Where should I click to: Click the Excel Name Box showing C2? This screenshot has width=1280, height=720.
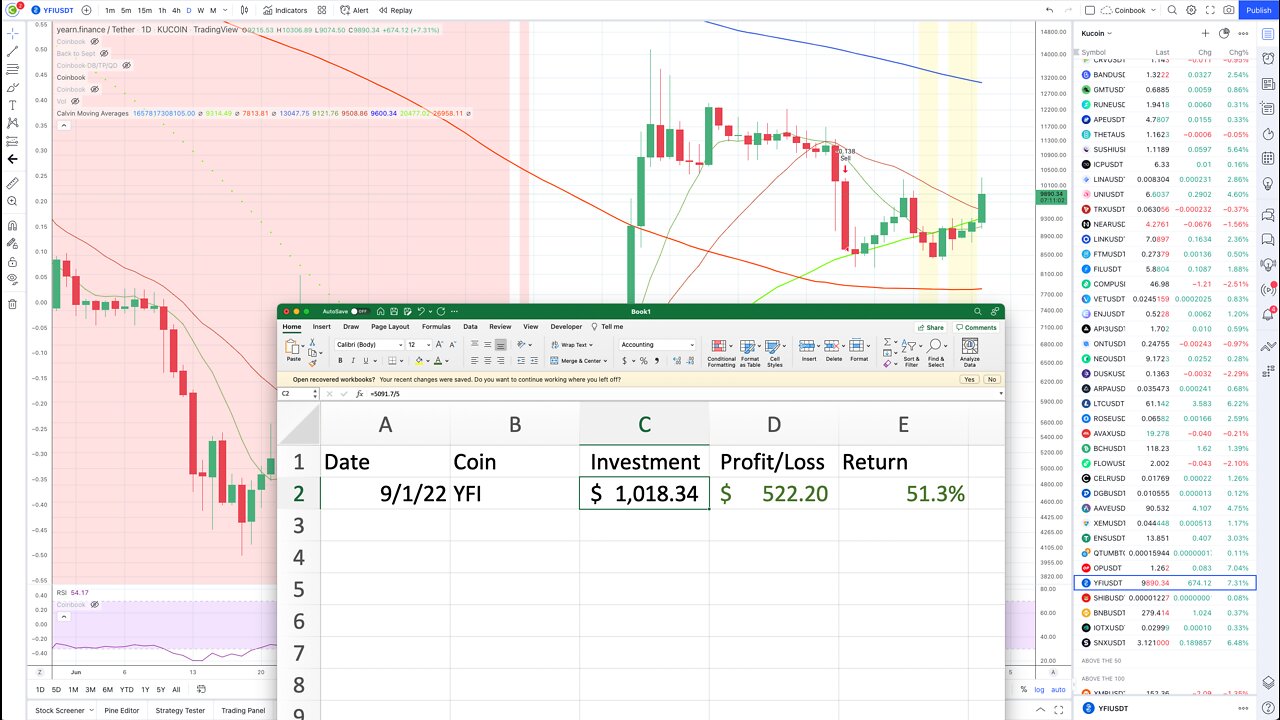(298, 394)
